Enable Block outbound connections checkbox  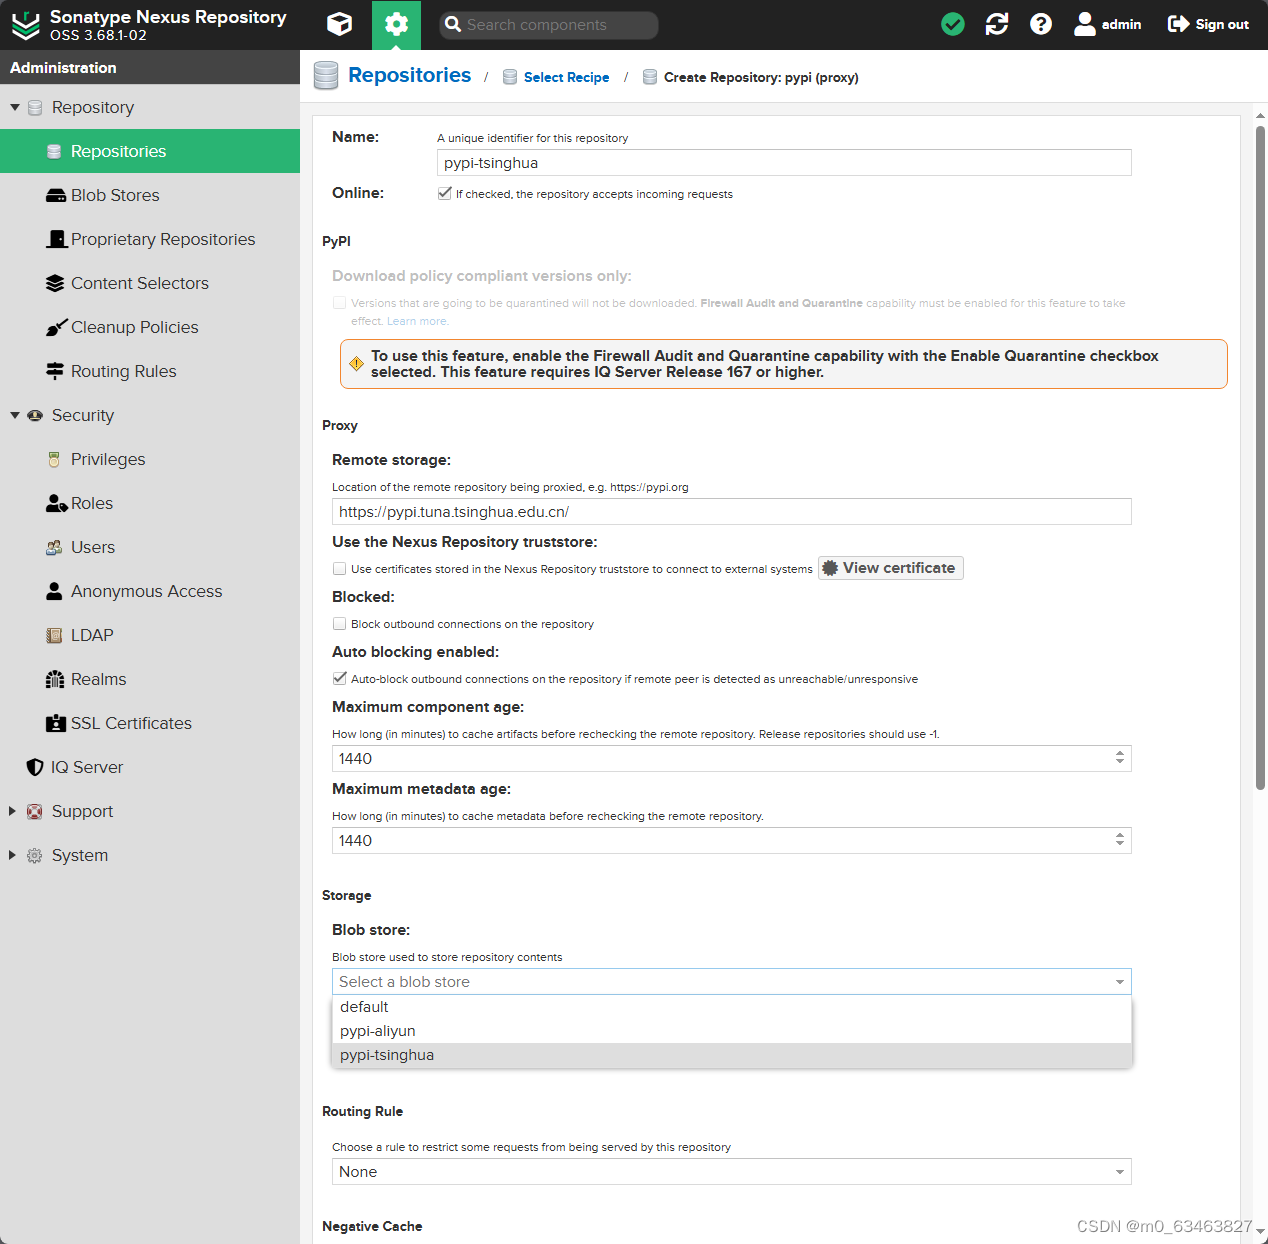[340, 623]
